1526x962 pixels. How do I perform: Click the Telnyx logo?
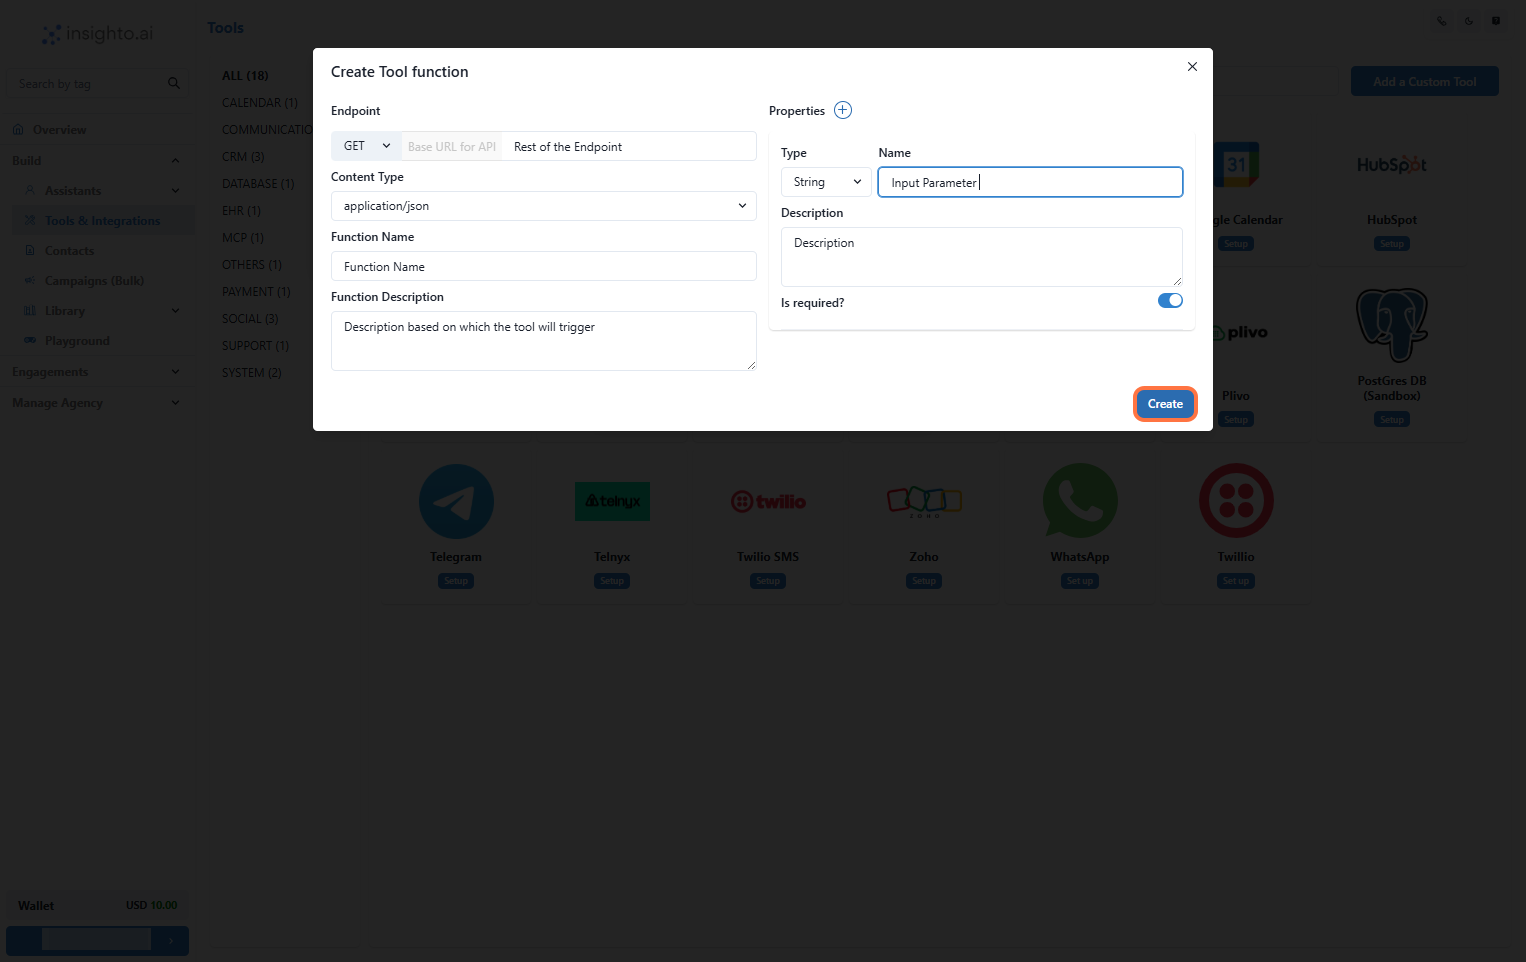pos(612,501)
